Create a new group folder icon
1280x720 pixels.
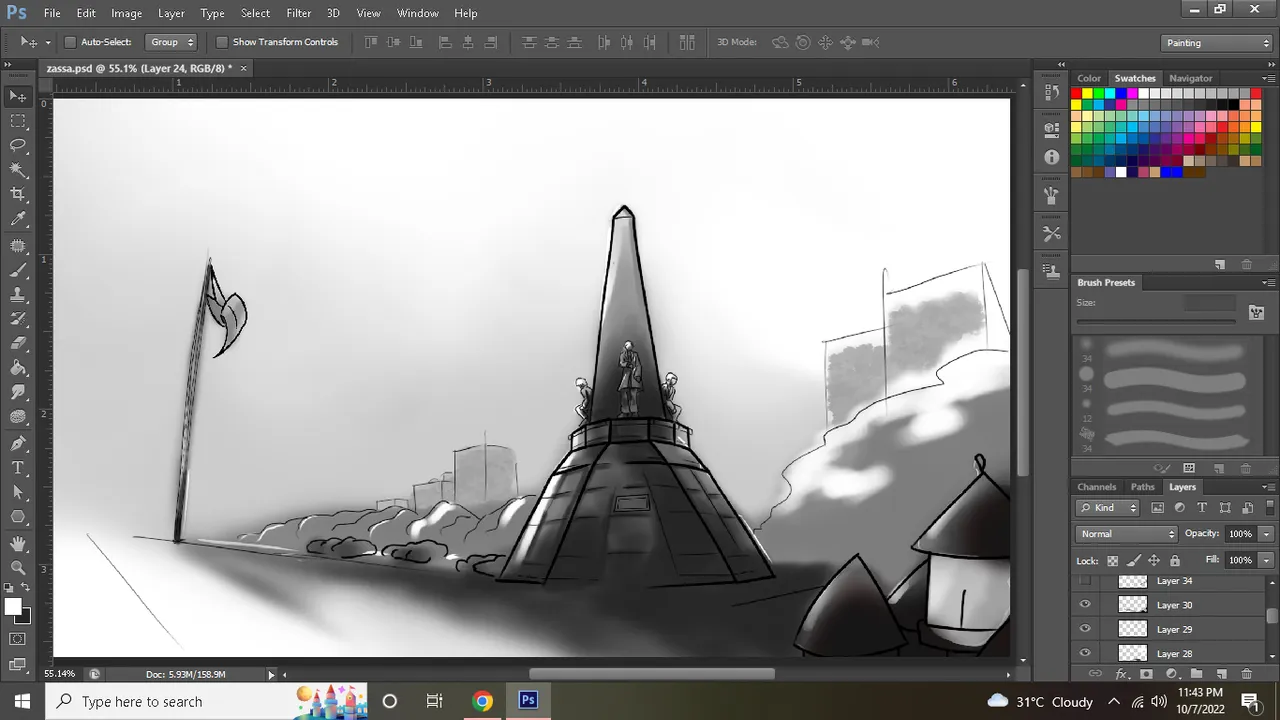click(x=1196, y=674)
